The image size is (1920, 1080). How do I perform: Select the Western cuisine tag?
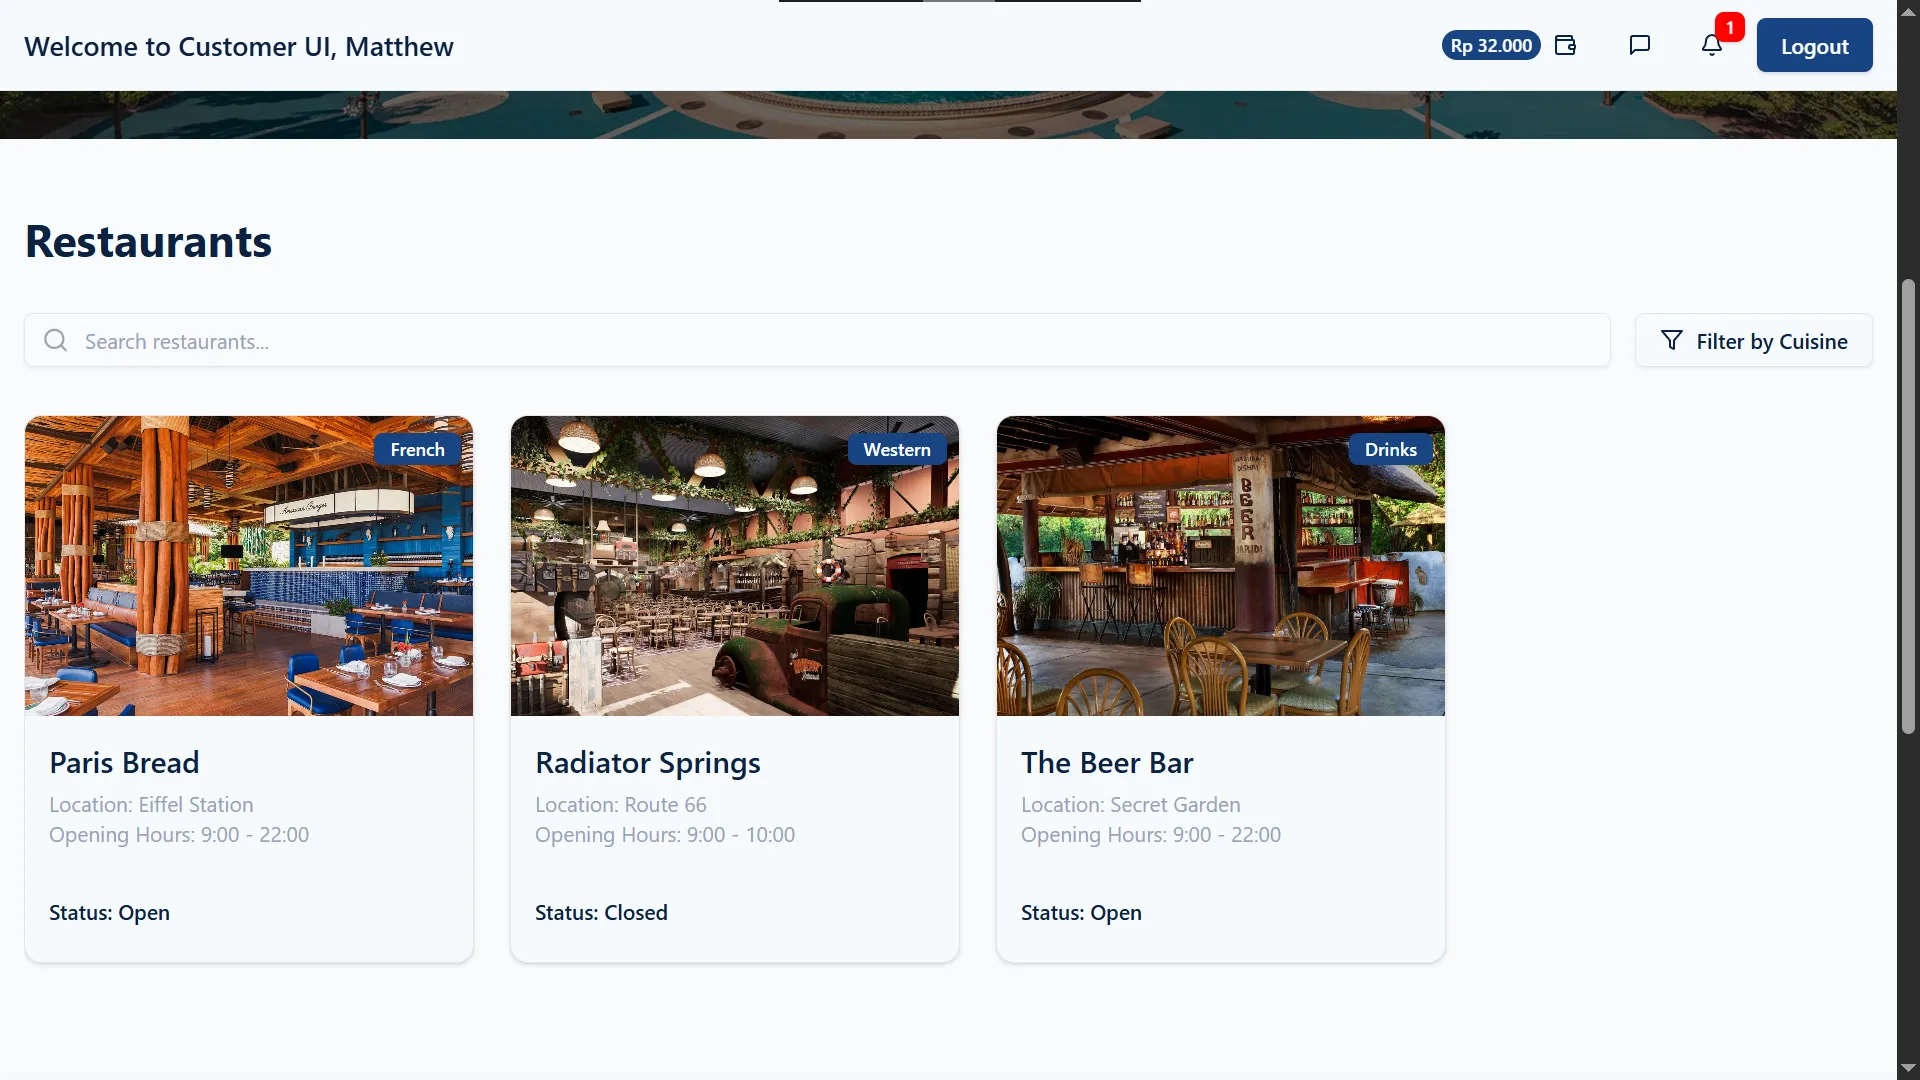coord(897,450)
